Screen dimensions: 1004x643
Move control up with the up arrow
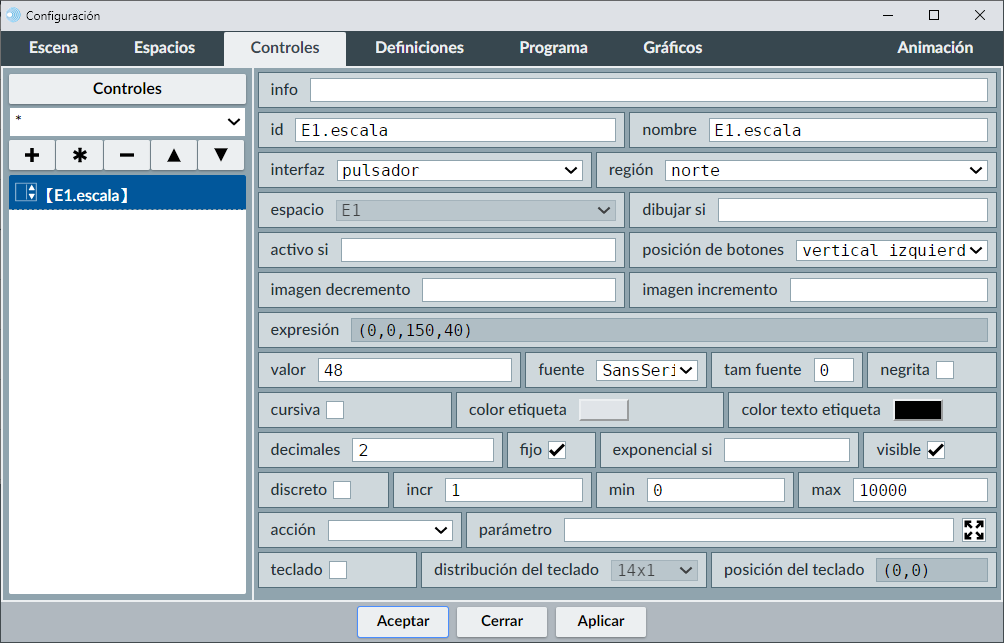pos(174,155)
